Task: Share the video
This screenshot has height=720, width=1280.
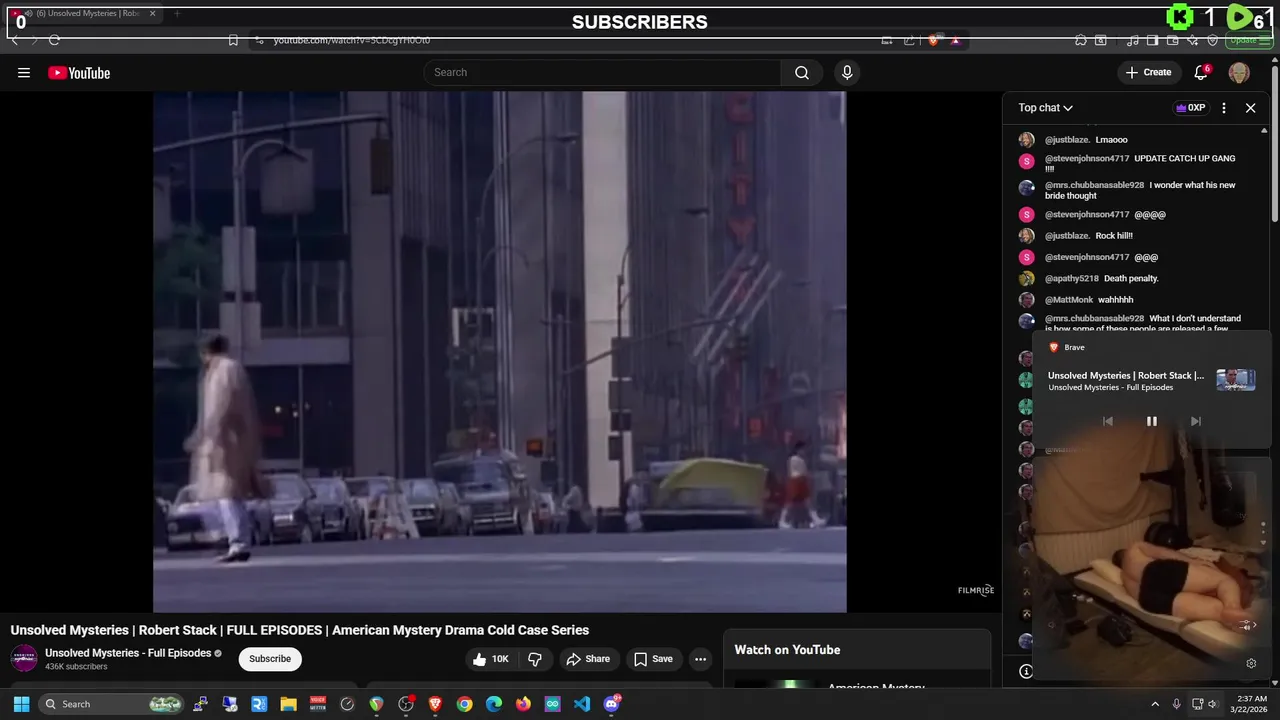Action: pyautogui.click(x=588, y=658)
